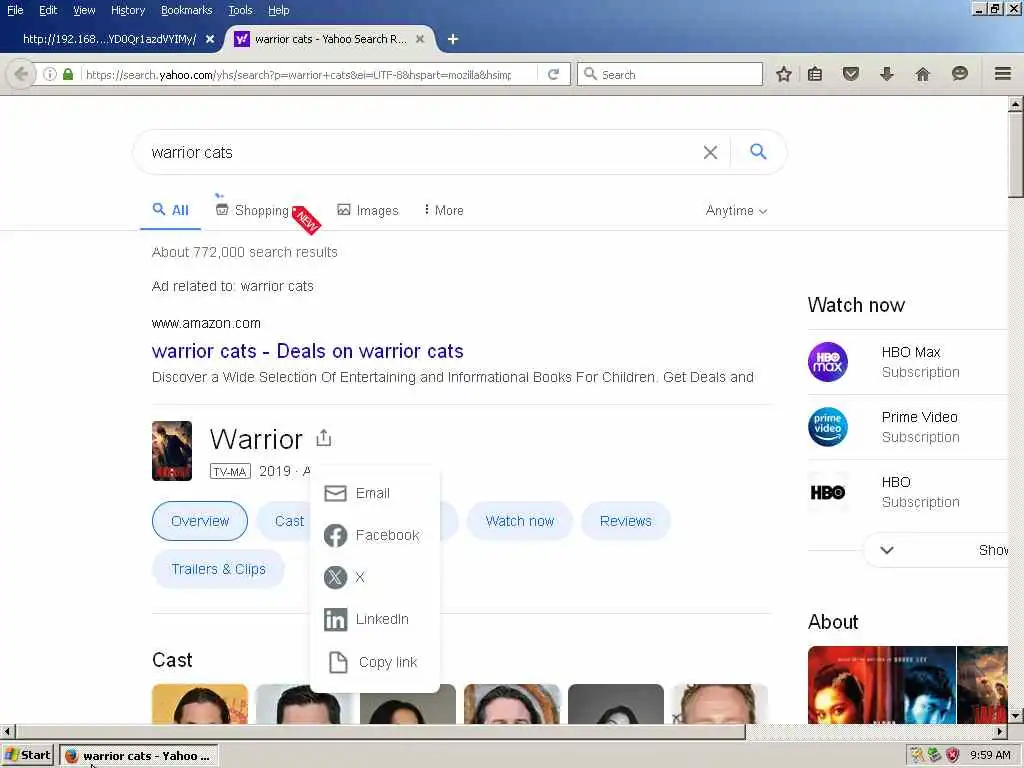Viewport: 1024px width, 768px height.
Task: Open the Tools menu
Action: (x=240, y=10)
